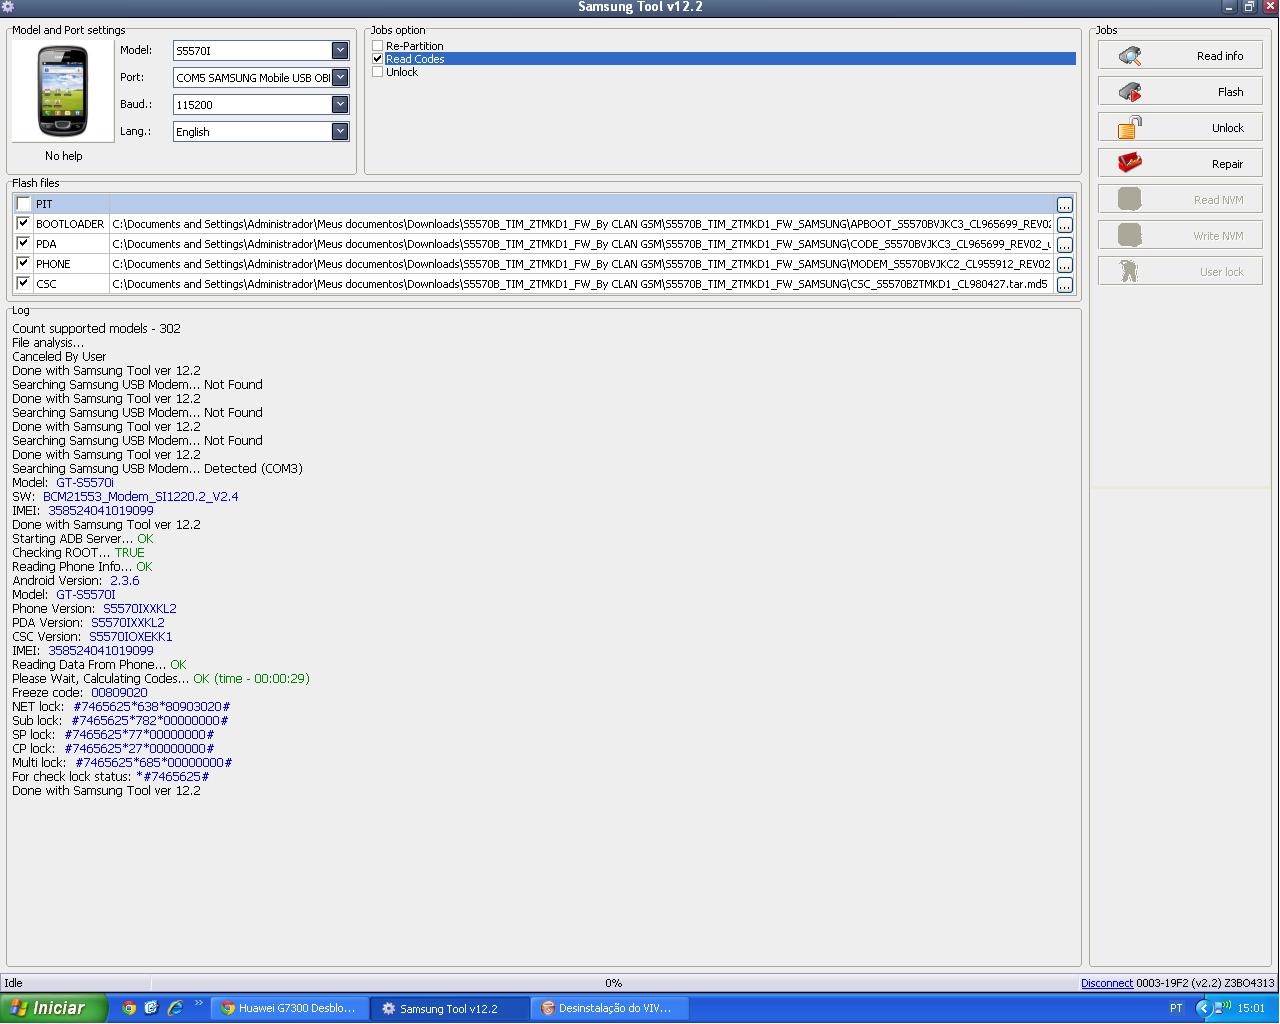The width and height of the screenshot is (1280, 1024).
Task: Click the CP lock code line
Action: click(x=113, y=748)
